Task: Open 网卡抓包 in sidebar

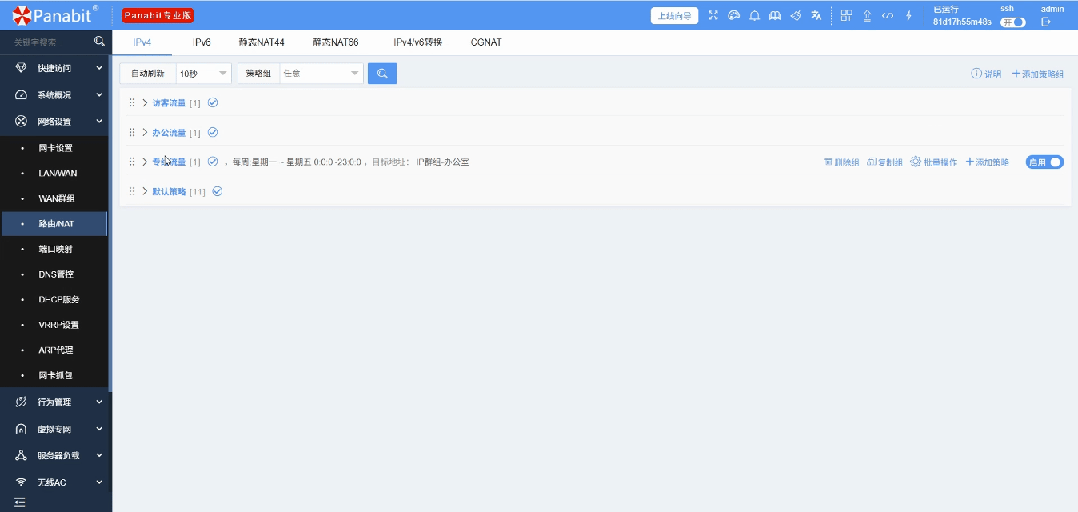Action: click(55, 375)
